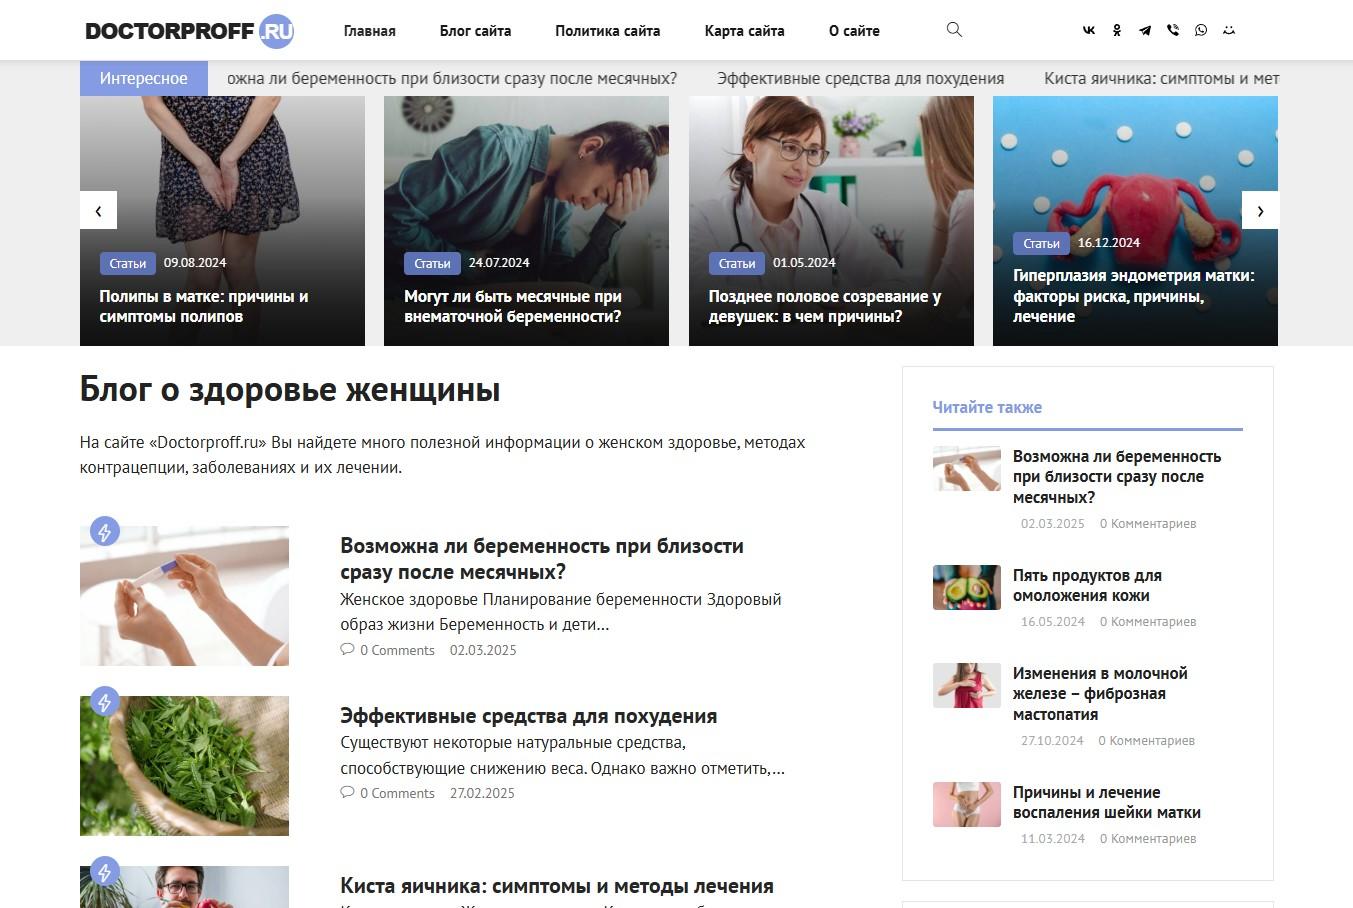
Task: Click the Статьи tag dated 16.12.2024
Action: 1041,243
